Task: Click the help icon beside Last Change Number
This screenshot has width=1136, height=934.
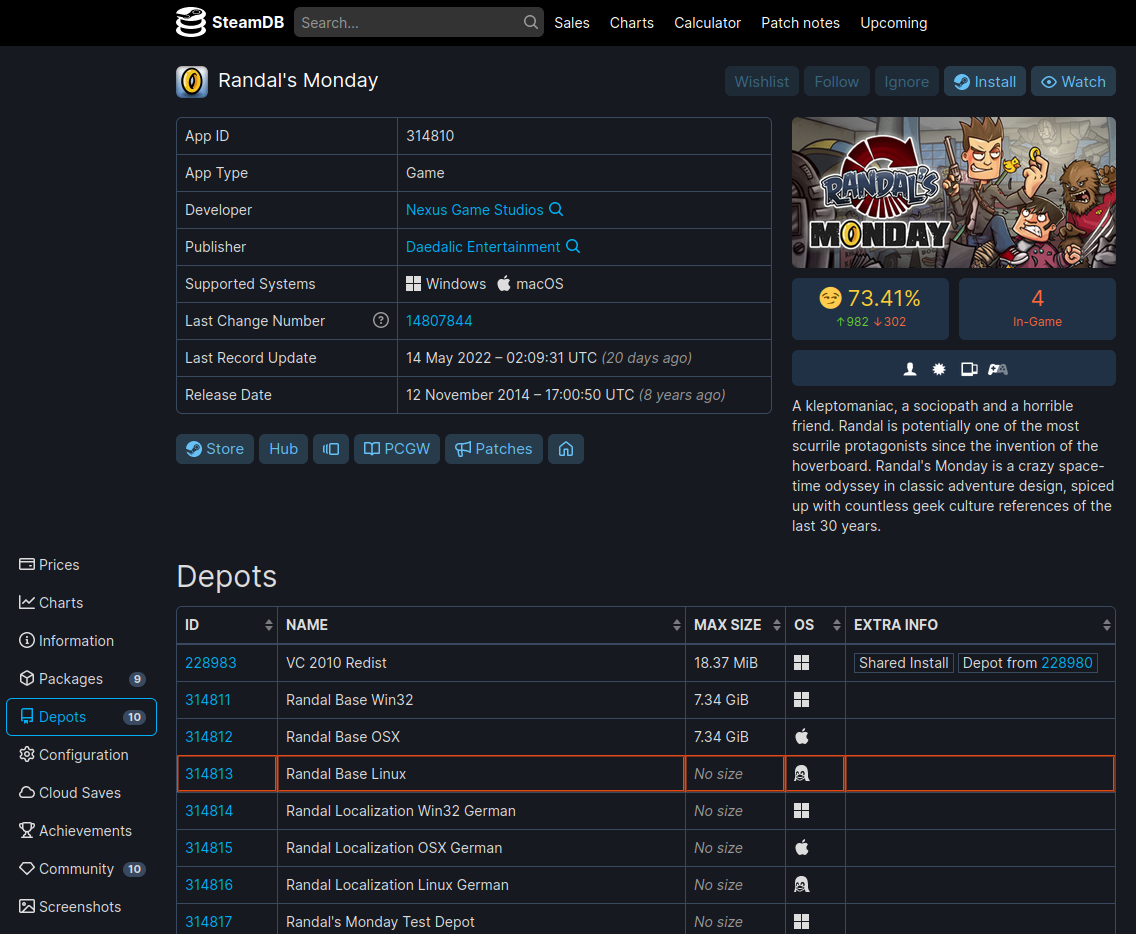Action: [380, 321]
